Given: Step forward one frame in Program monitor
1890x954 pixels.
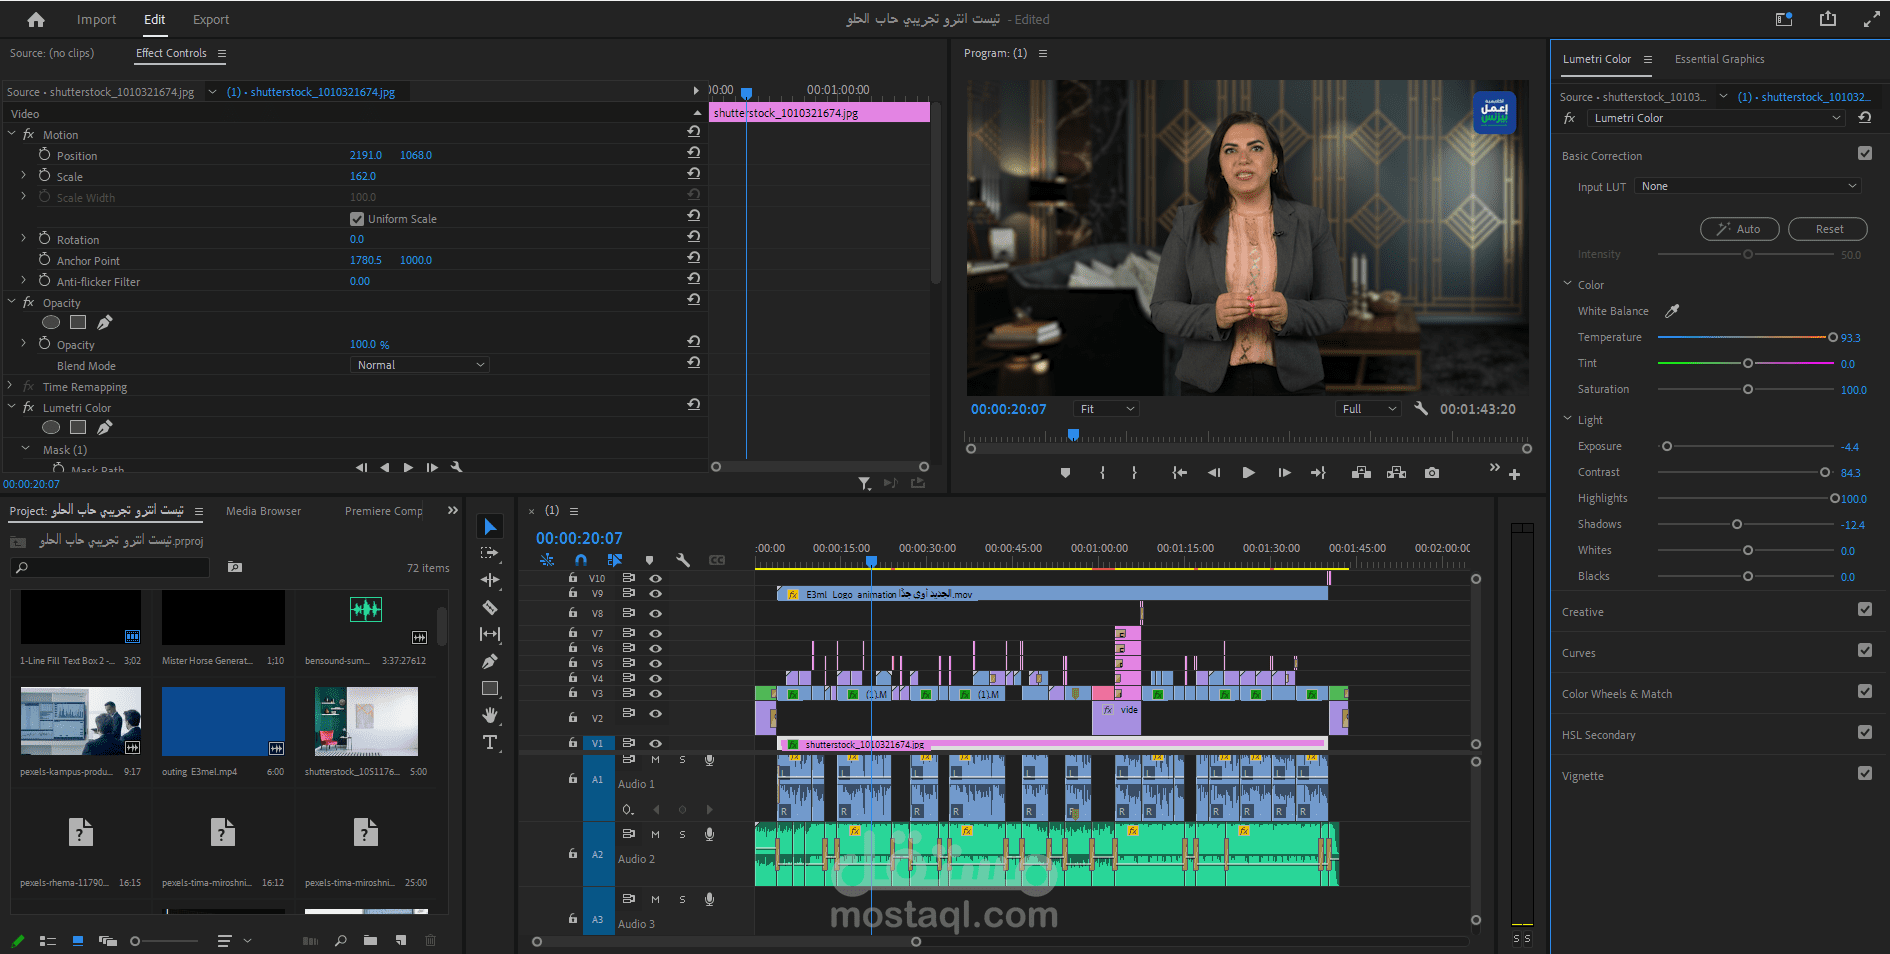Looking at the screenshot, I should click(1284, 473).
